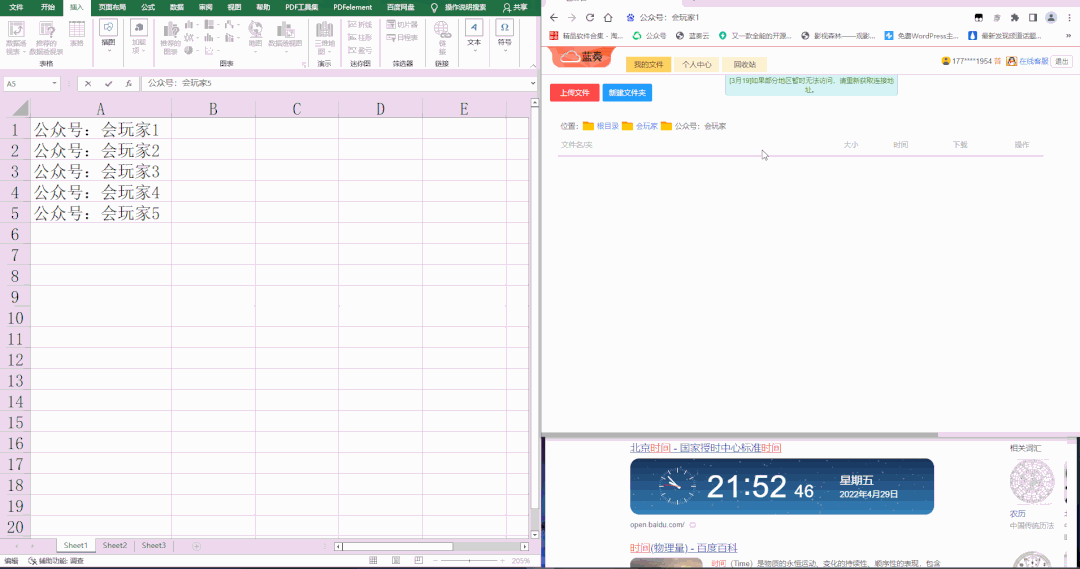Screen dimensions: 1080x569
Task: Open the Text (文本) dropdown in ribbon
Action: coord(474,36)
